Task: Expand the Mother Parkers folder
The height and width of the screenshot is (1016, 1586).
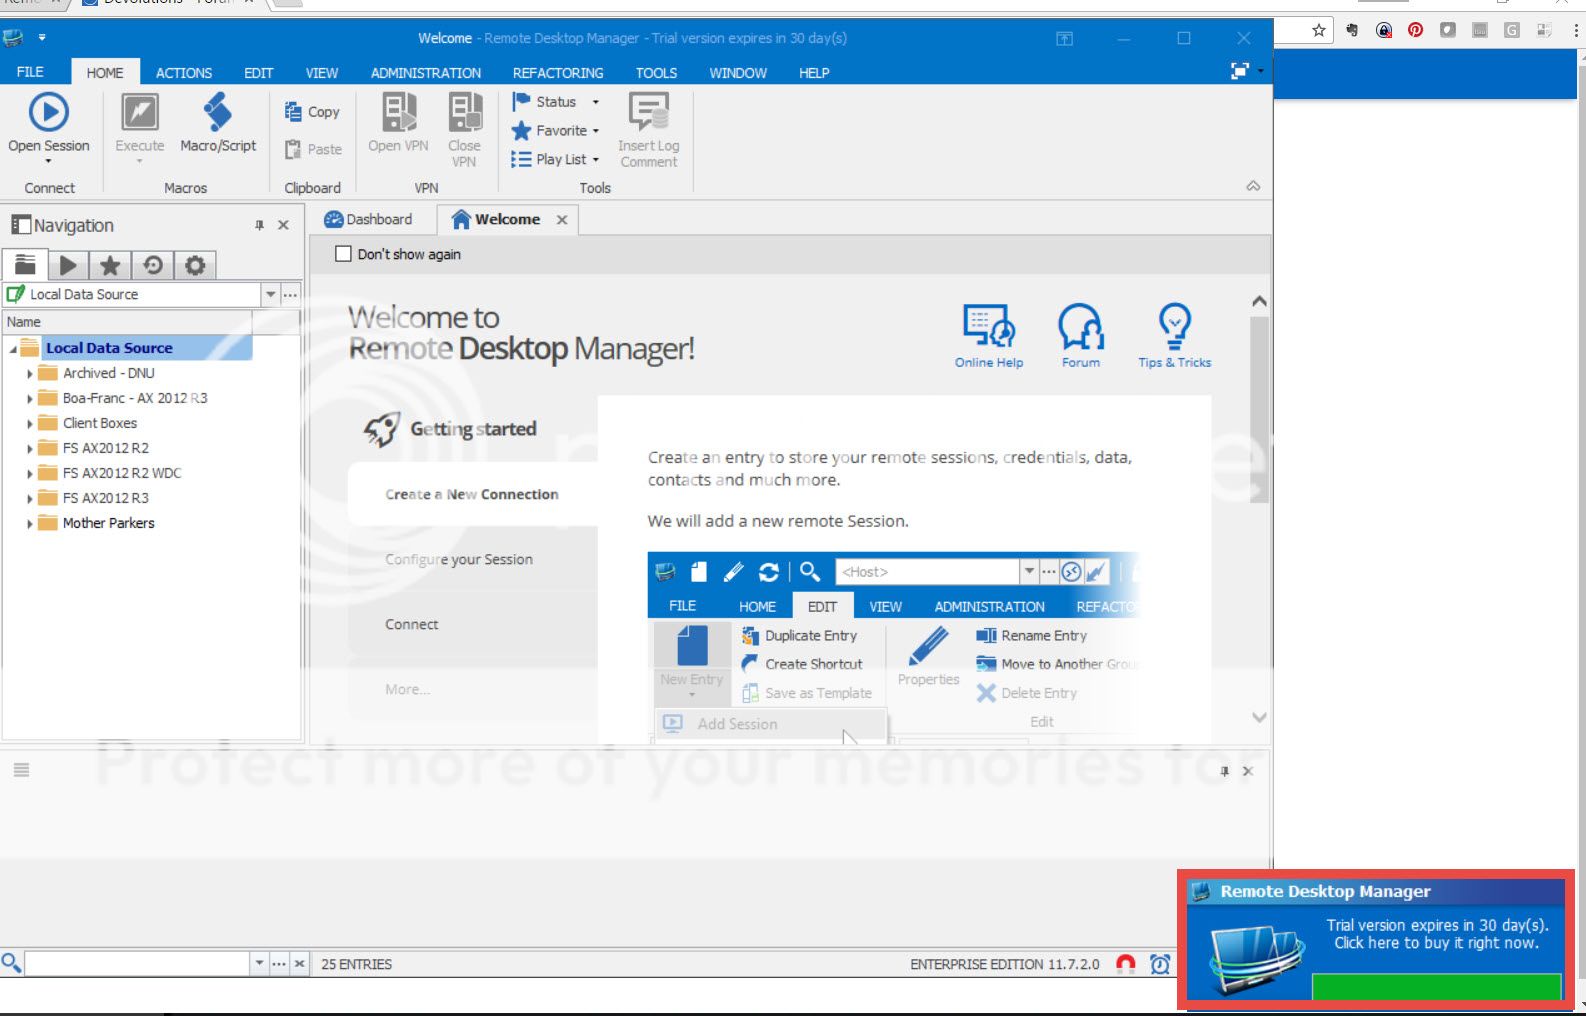Action: point(29,523)
